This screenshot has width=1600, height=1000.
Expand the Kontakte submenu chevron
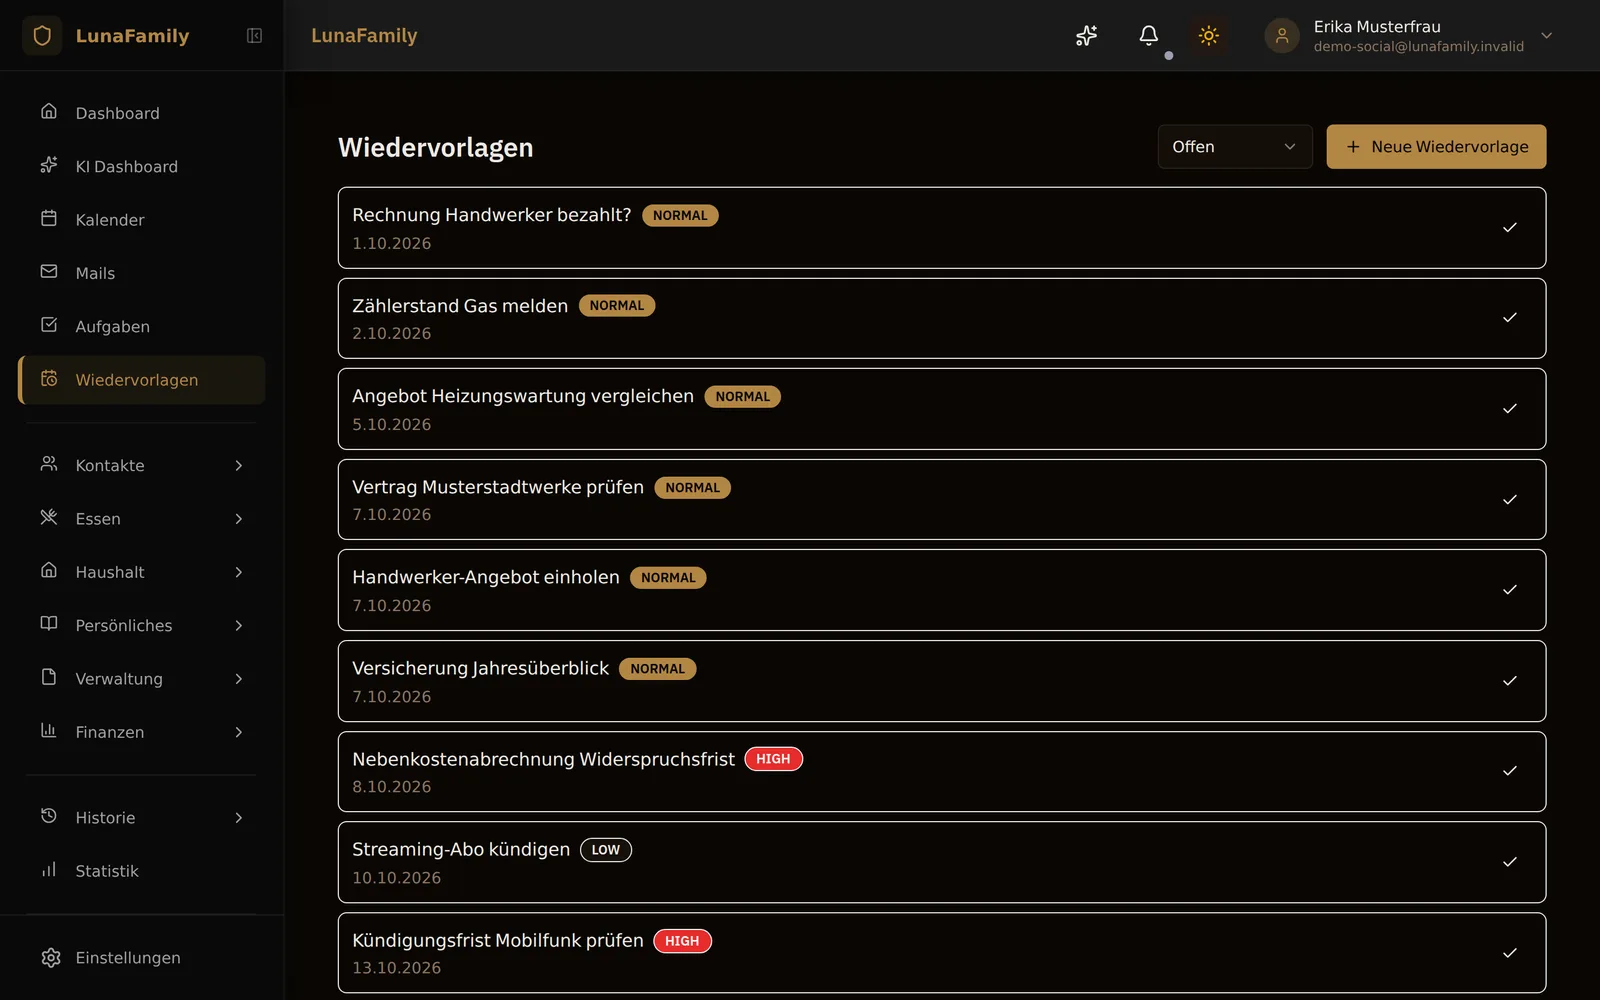click(x=239, y=466)
